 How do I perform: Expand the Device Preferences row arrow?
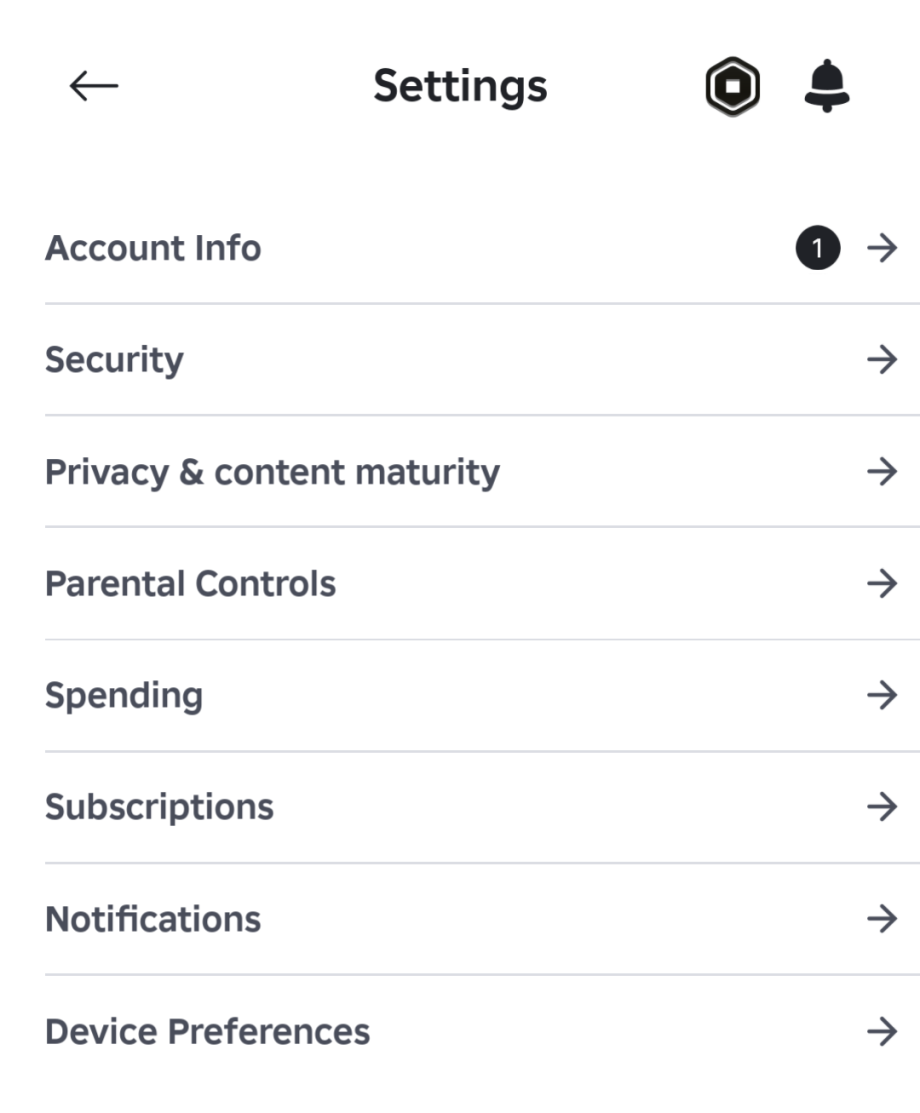pos(882,1031)
